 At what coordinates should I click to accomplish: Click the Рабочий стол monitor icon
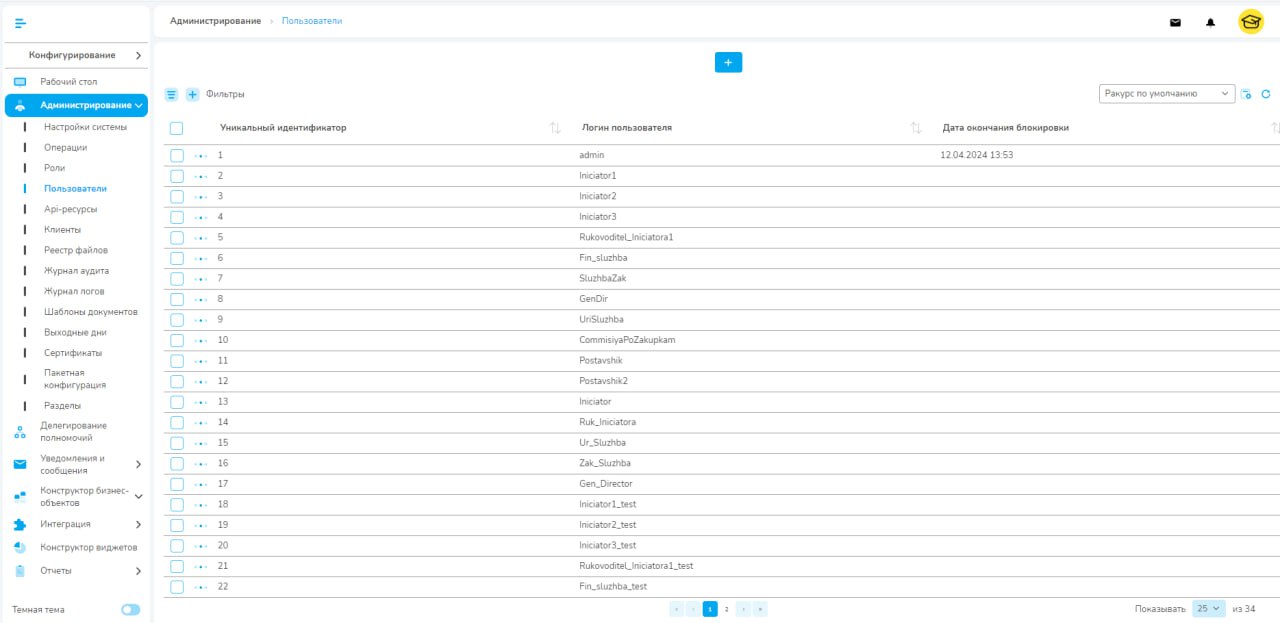pyautogui.click(x=19, y=82)
